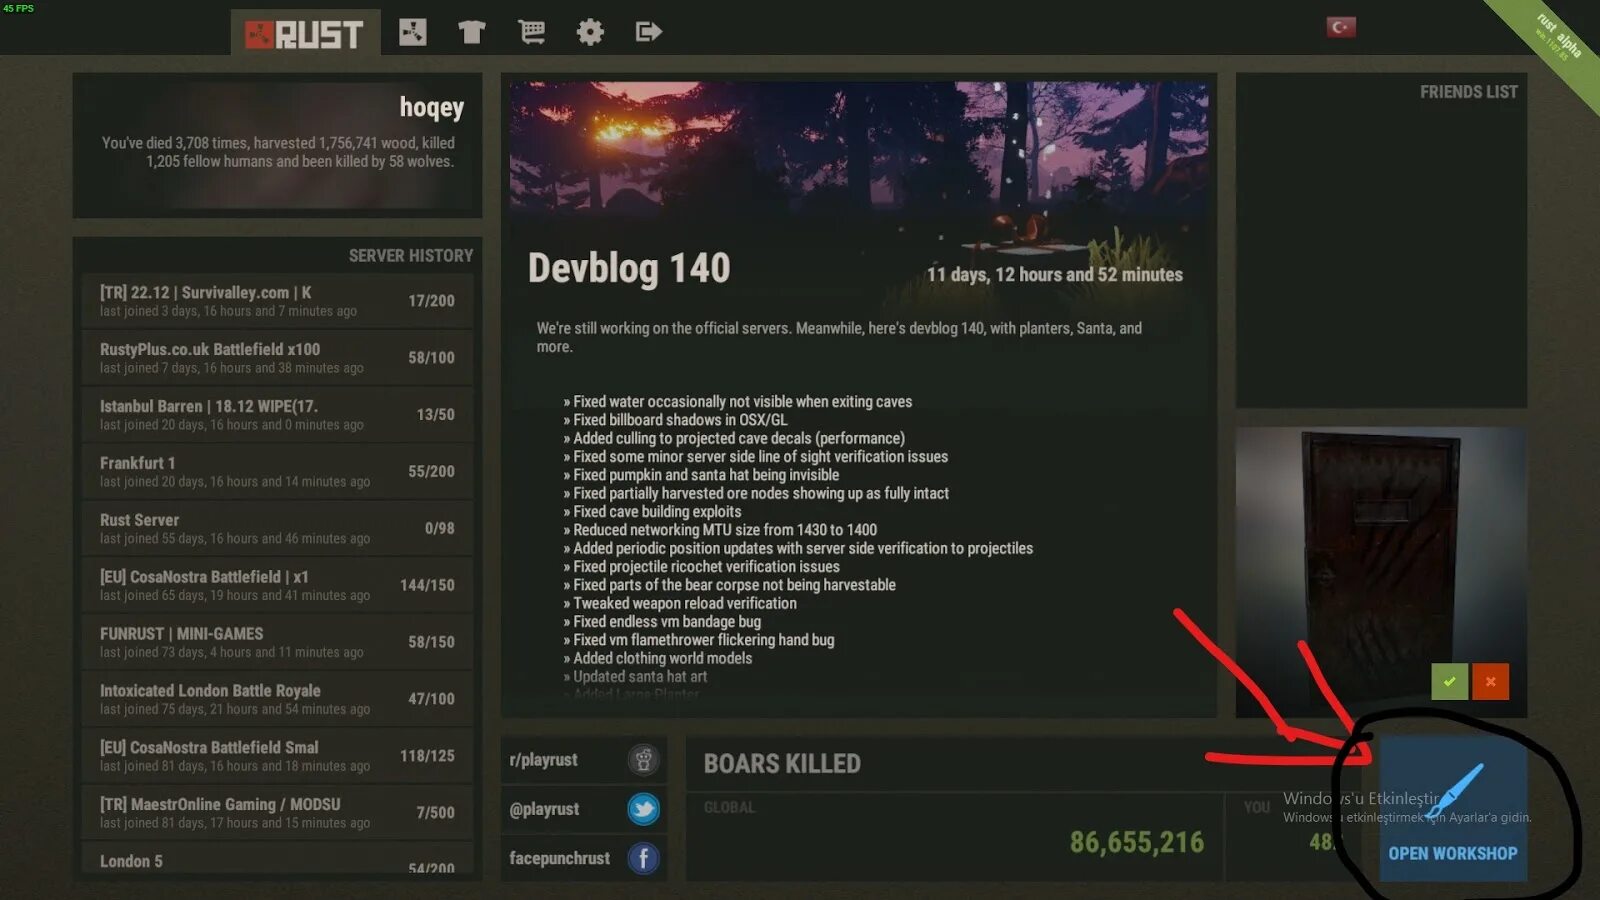Click the Turkish flag language icon

click(1341, 27)
